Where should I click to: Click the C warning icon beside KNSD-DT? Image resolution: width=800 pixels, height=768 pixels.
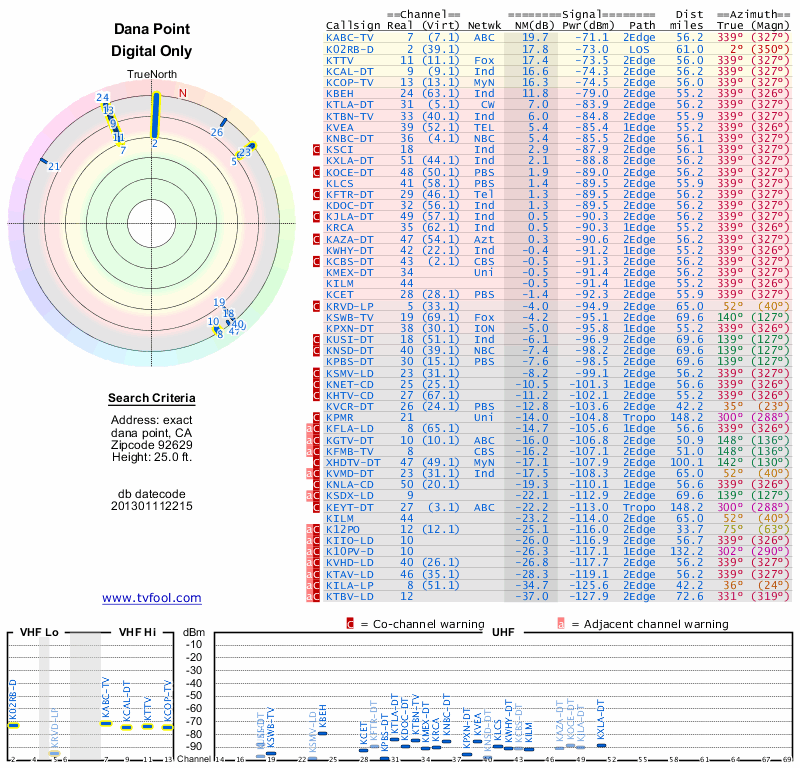tap(316, 351)
